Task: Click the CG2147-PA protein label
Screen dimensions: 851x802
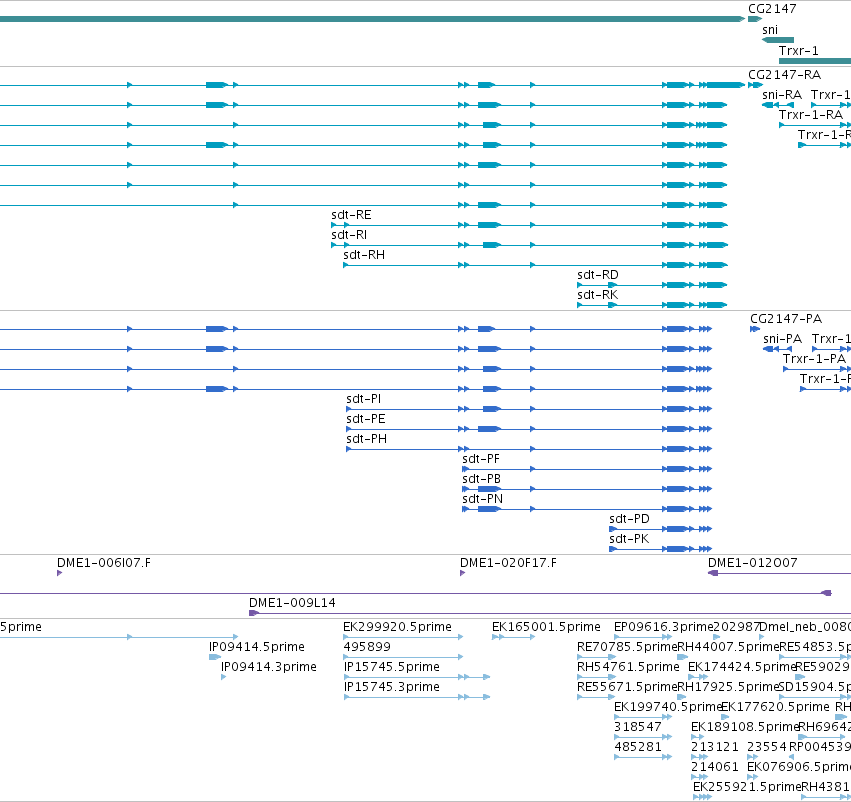Action: pos(786,319)
